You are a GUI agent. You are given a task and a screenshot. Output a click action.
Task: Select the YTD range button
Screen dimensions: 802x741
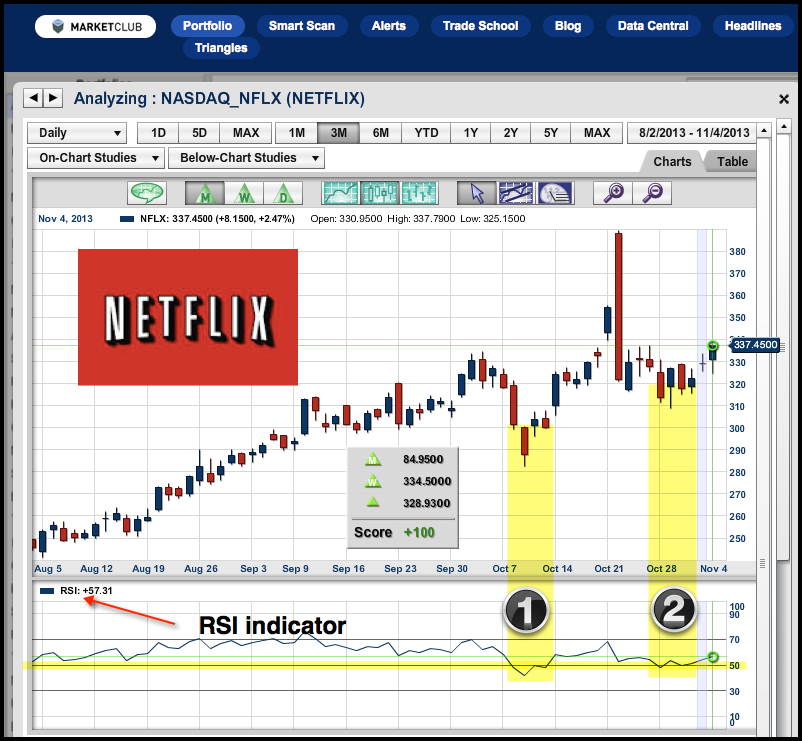(x=426, y=133)
